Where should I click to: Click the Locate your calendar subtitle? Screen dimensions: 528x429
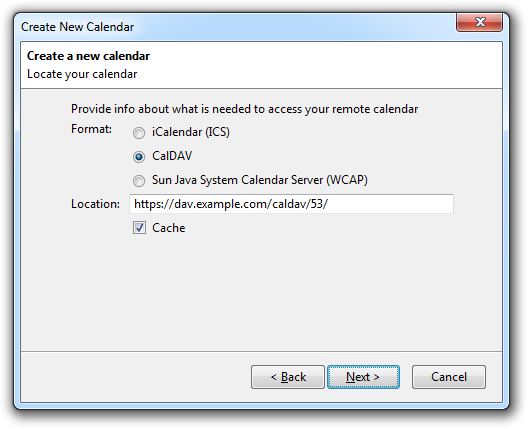[82, 74]
